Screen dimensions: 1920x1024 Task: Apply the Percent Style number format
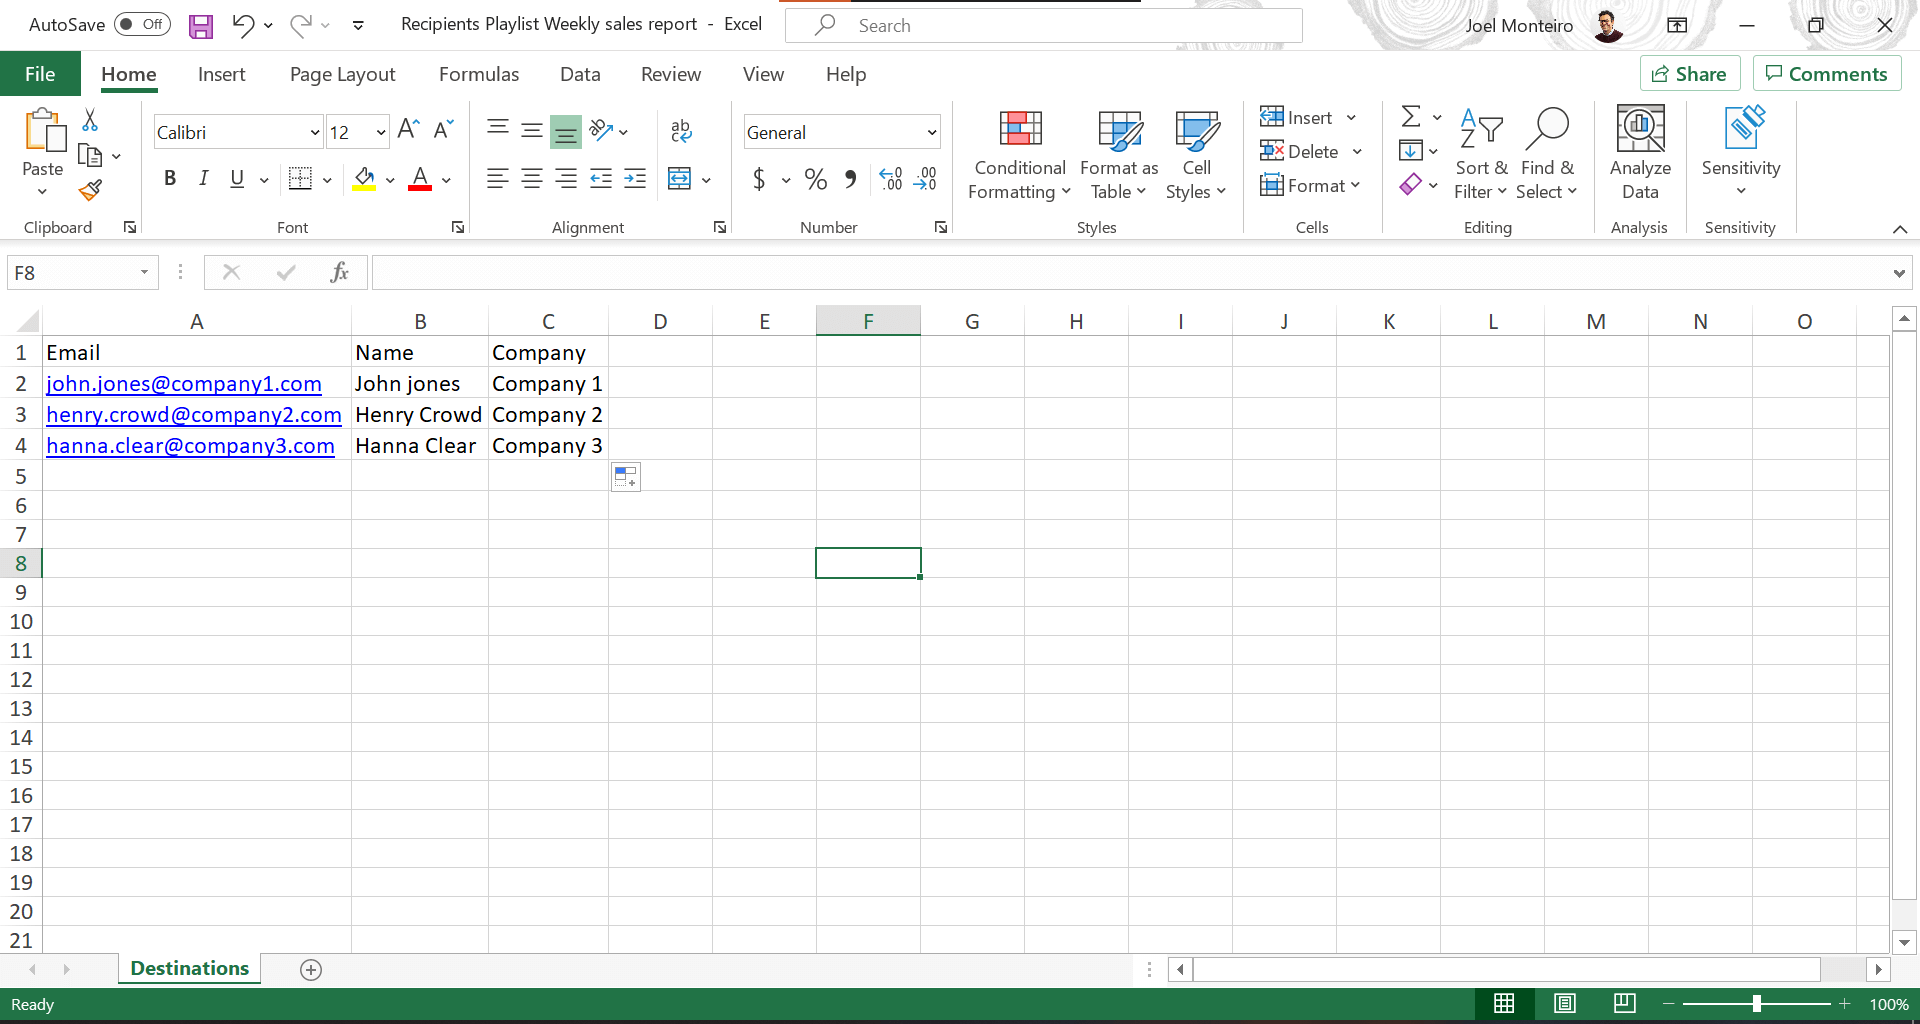pos(815,179)
